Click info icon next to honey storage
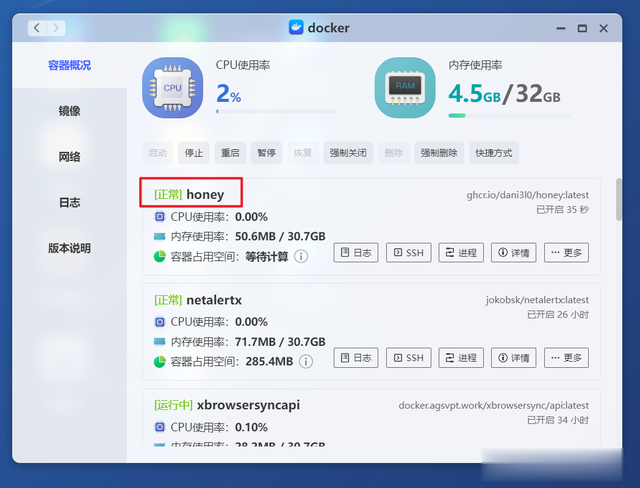Image resolution: width=640 pixels, height=488 pixels. (301, 257)
